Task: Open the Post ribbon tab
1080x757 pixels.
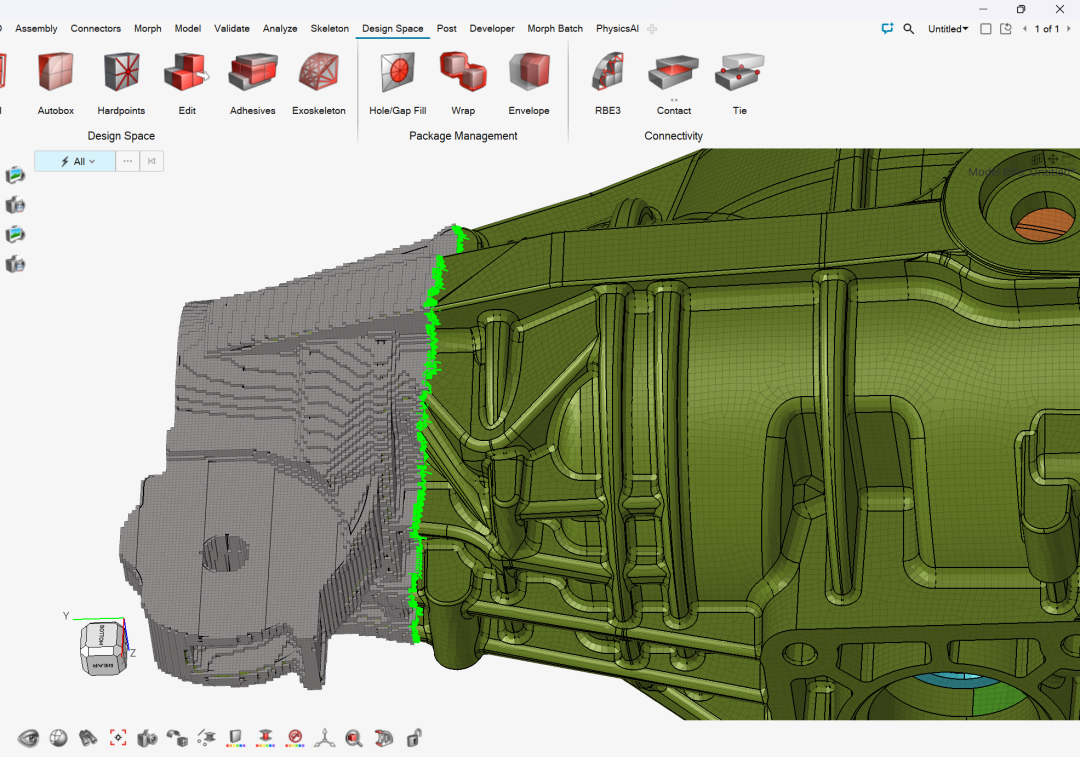Action: tap(446, 28)
